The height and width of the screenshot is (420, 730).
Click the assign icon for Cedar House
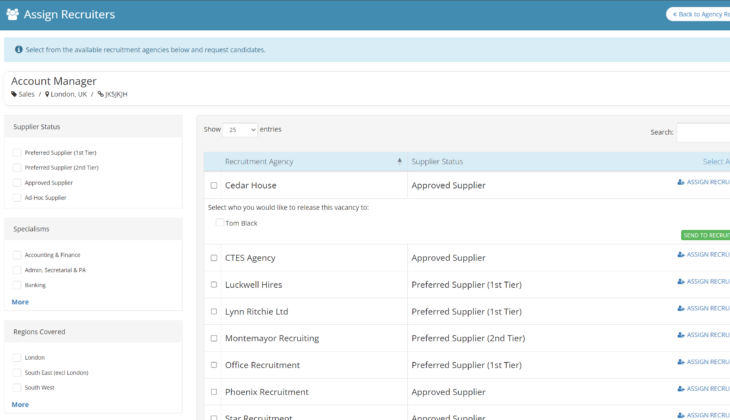(x=681, y=182)
